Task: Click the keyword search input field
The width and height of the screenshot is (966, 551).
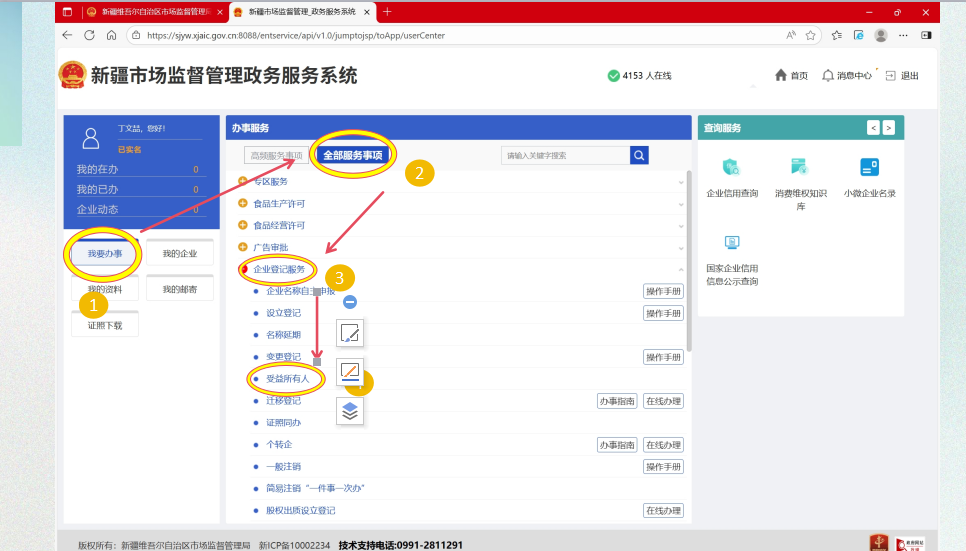Action: (565, 155)
